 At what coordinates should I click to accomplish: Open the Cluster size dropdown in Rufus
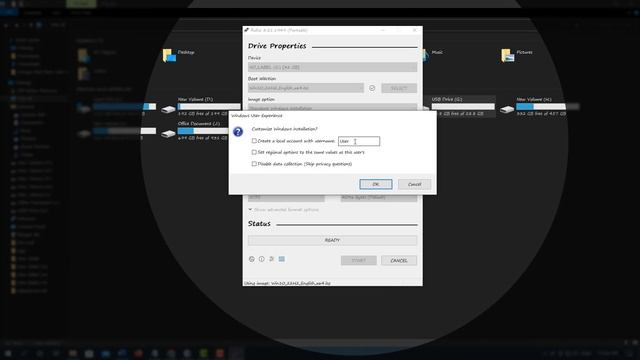pyautogui.click(x=379, y=198)
